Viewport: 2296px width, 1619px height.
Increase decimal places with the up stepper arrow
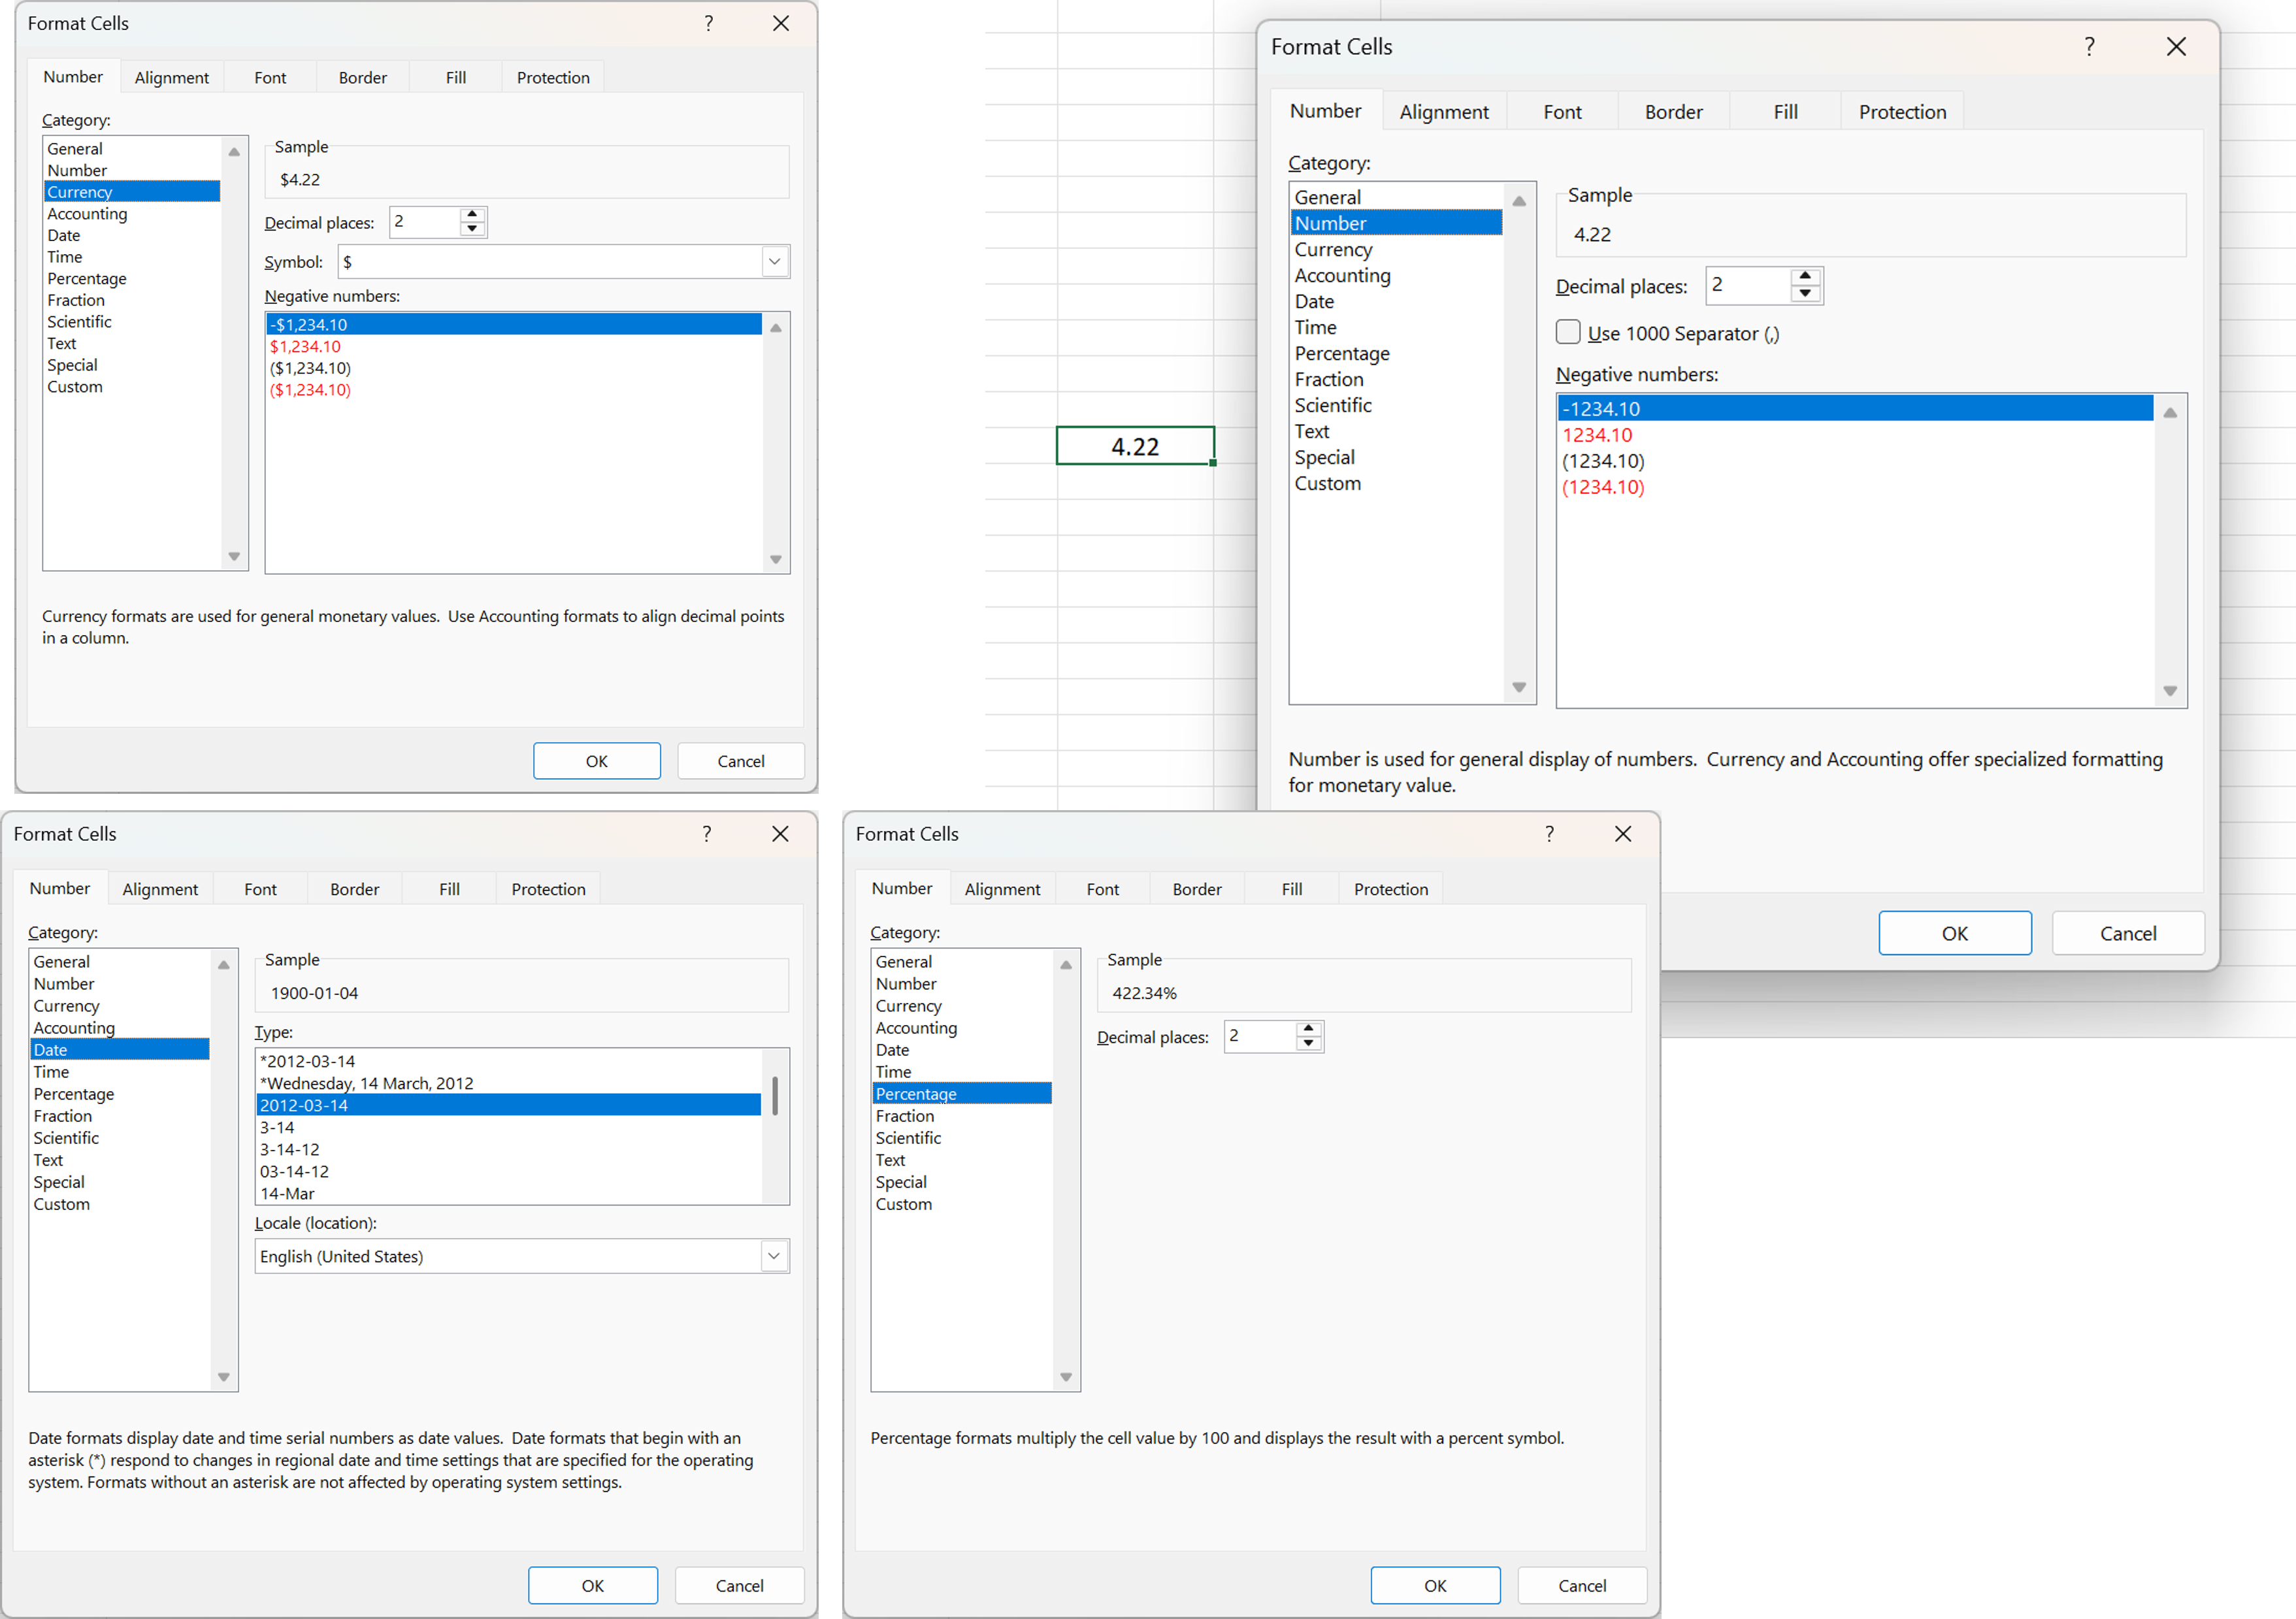471,215
